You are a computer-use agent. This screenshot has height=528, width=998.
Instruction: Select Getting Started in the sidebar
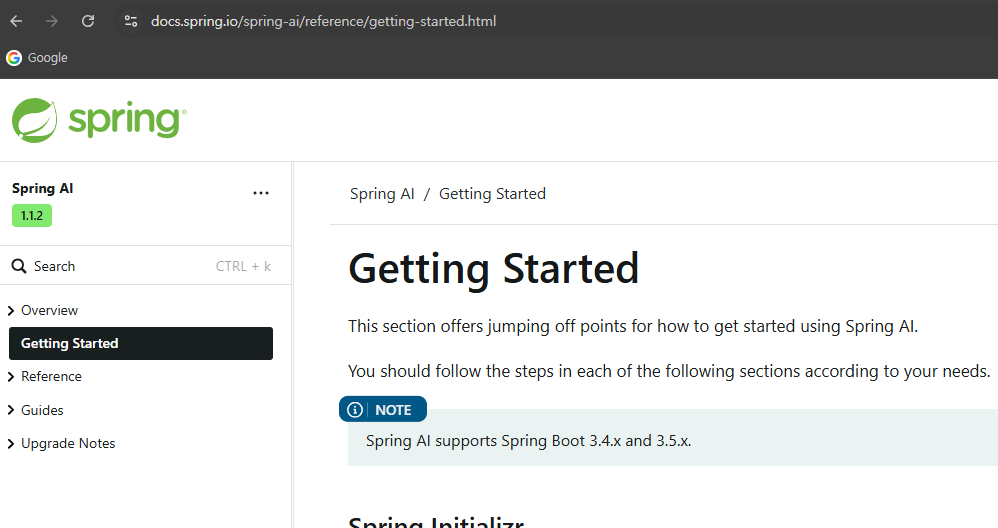click(141, 344)
